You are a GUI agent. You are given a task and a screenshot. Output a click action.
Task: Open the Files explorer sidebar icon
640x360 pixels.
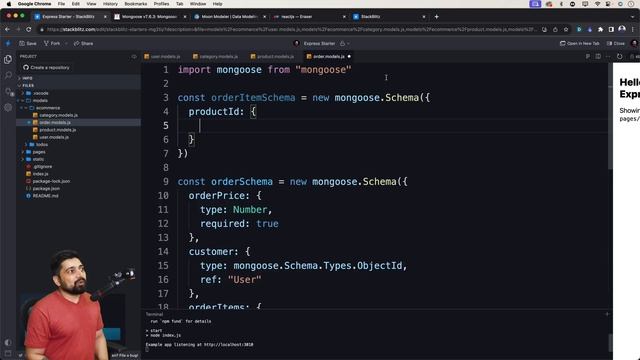tap(8, 59)
